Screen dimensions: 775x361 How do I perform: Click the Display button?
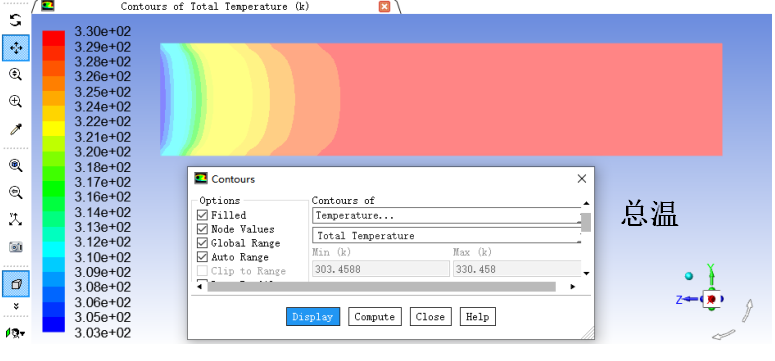313,316
